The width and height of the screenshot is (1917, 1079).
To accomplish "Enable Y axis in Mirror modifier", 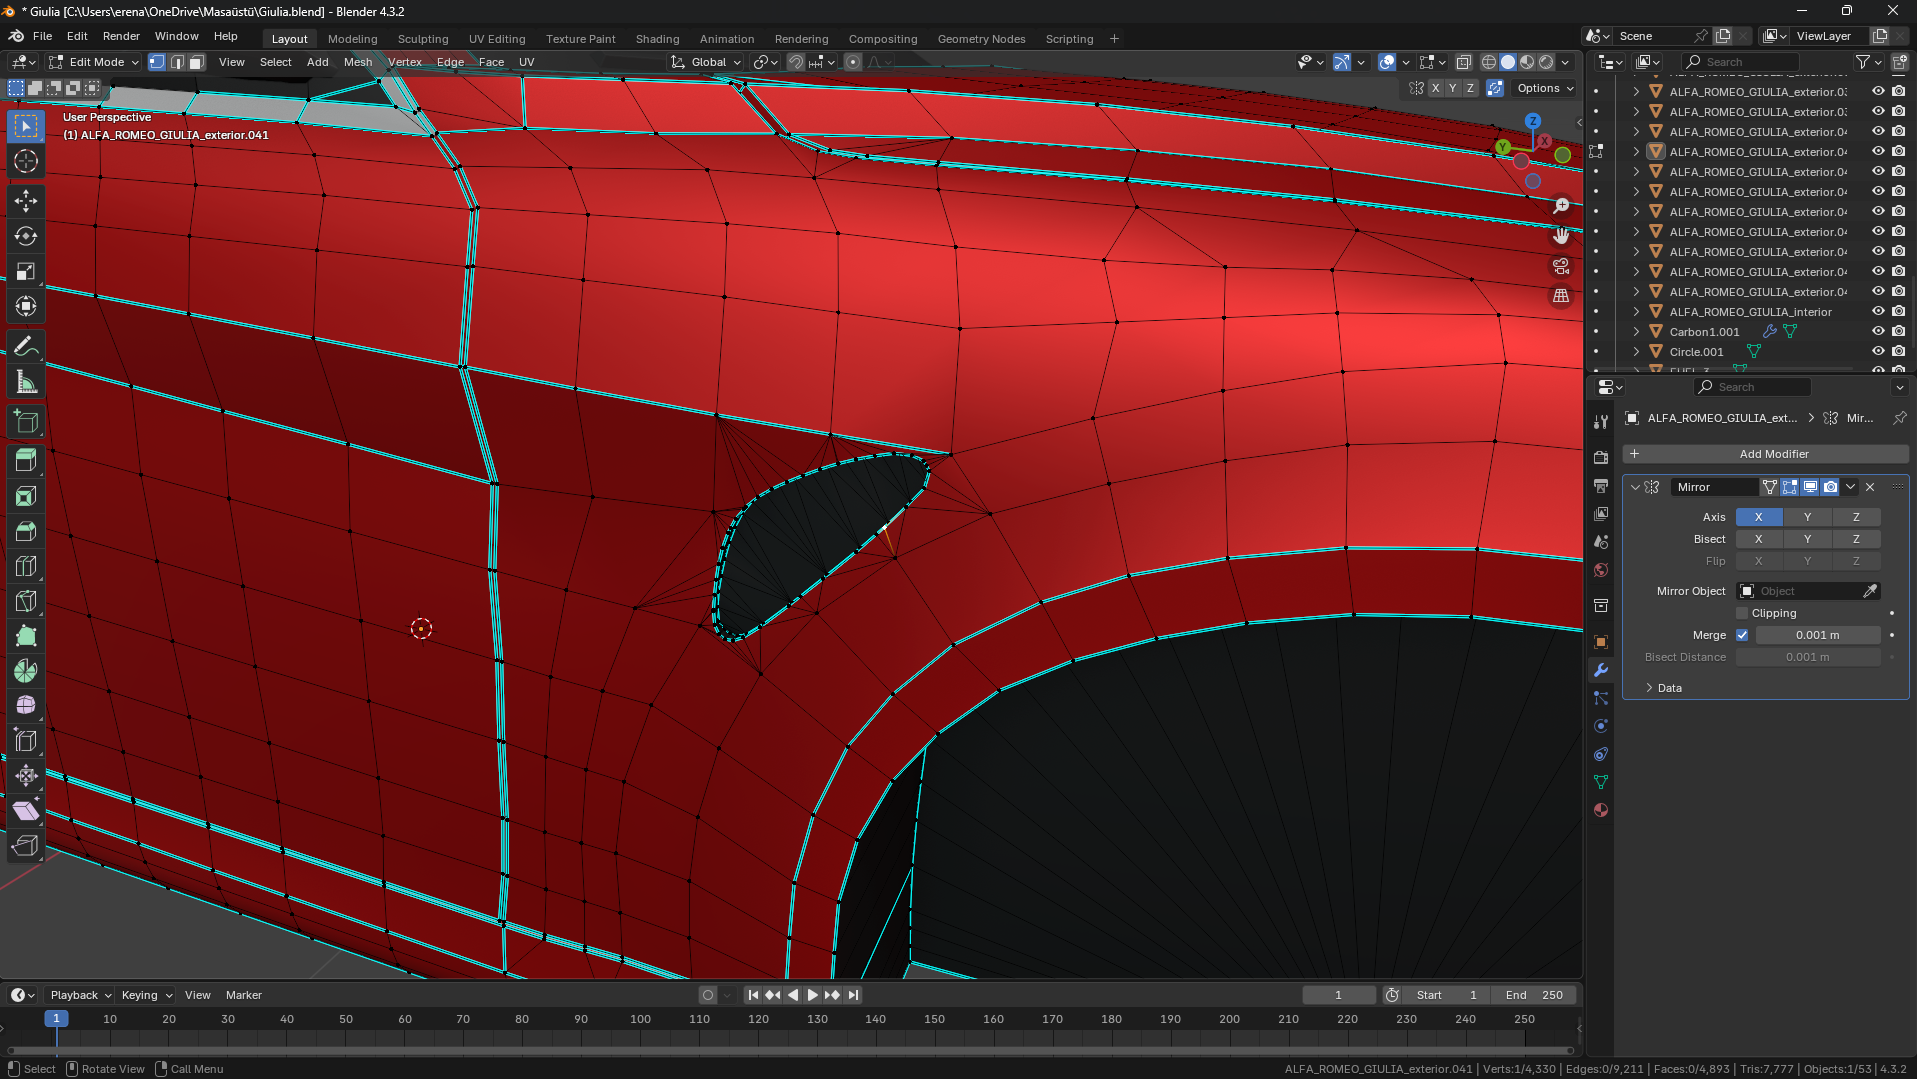I will 1807,517.
